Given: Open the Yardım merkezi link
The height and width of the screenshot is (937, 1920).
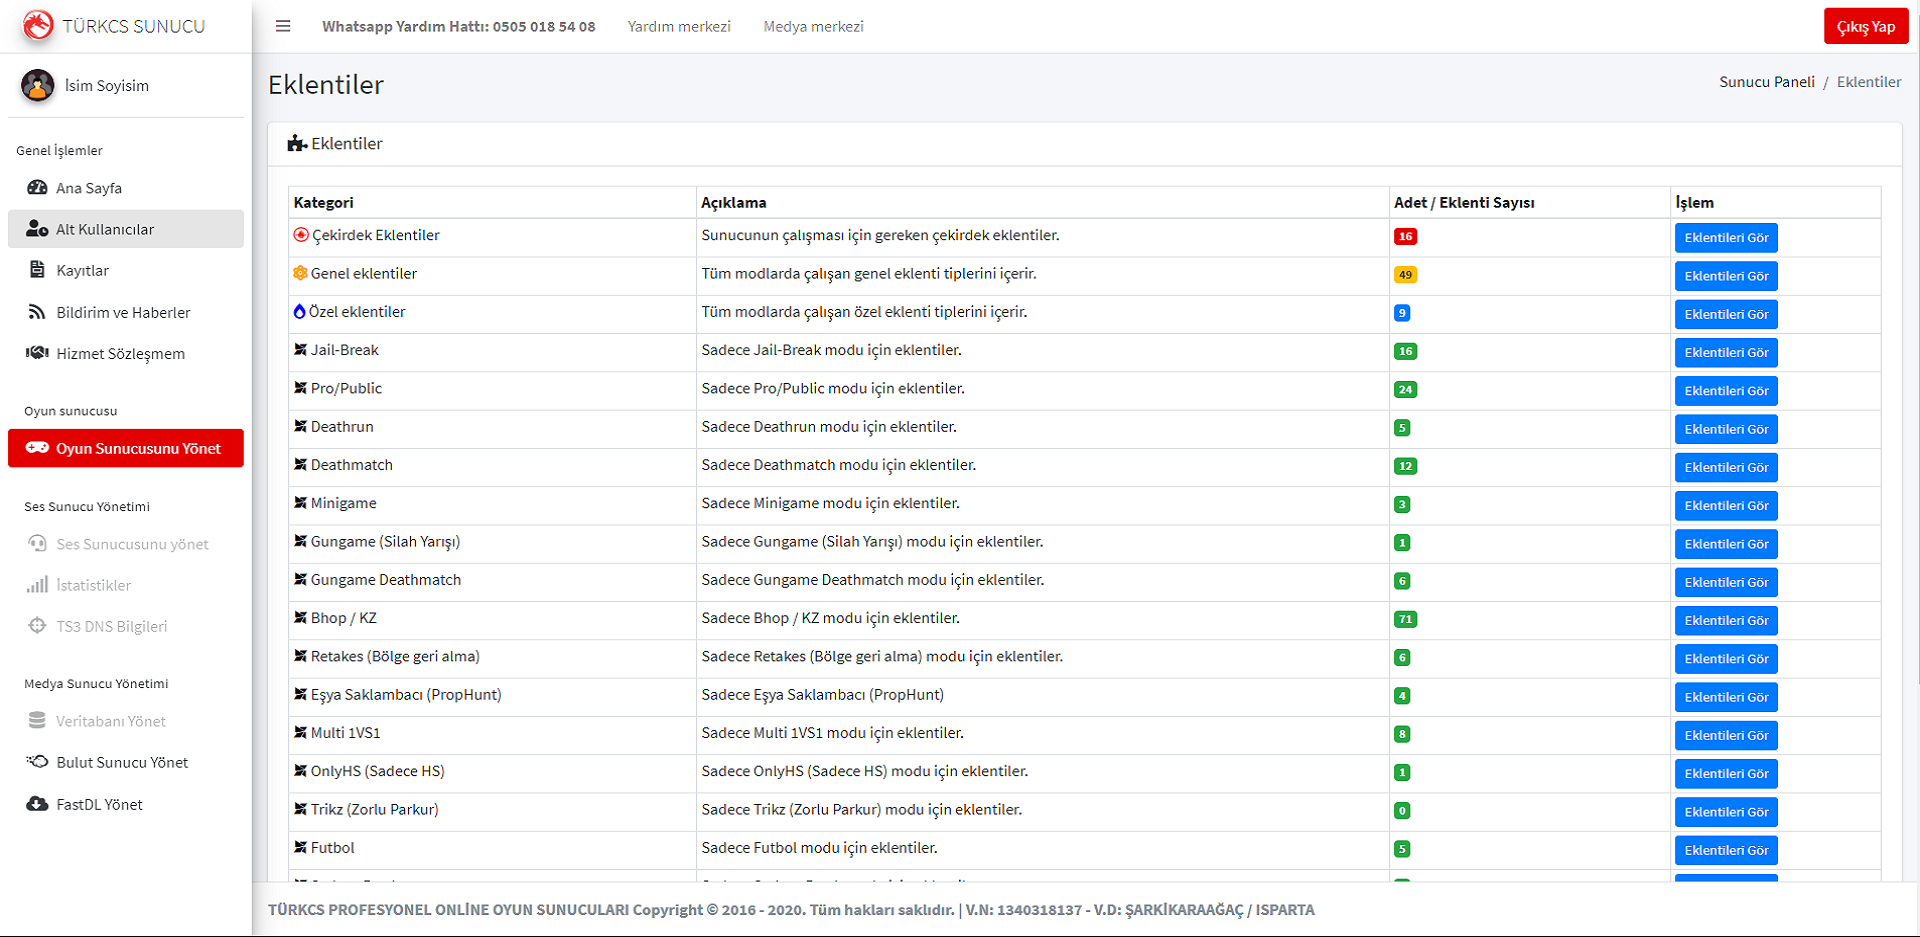Looking at the screenshot, I should click(x=679, y=26).
